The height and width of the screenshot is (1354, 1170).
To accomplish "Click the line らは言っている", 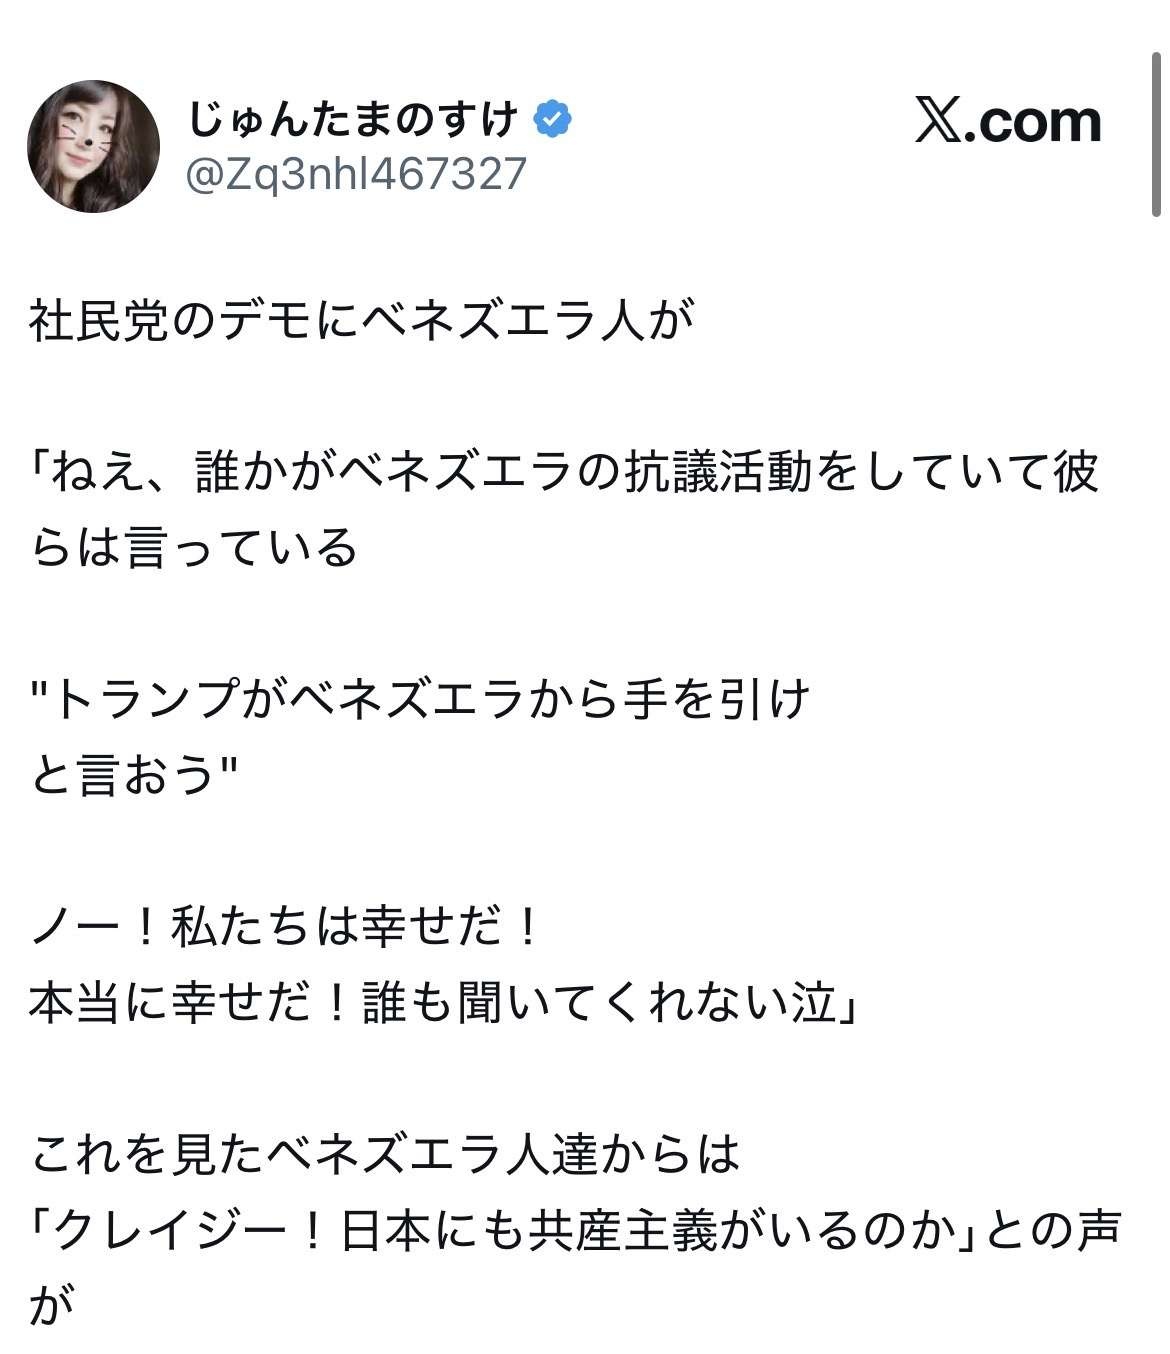I will pyautogui.click(x=194, y=548).
